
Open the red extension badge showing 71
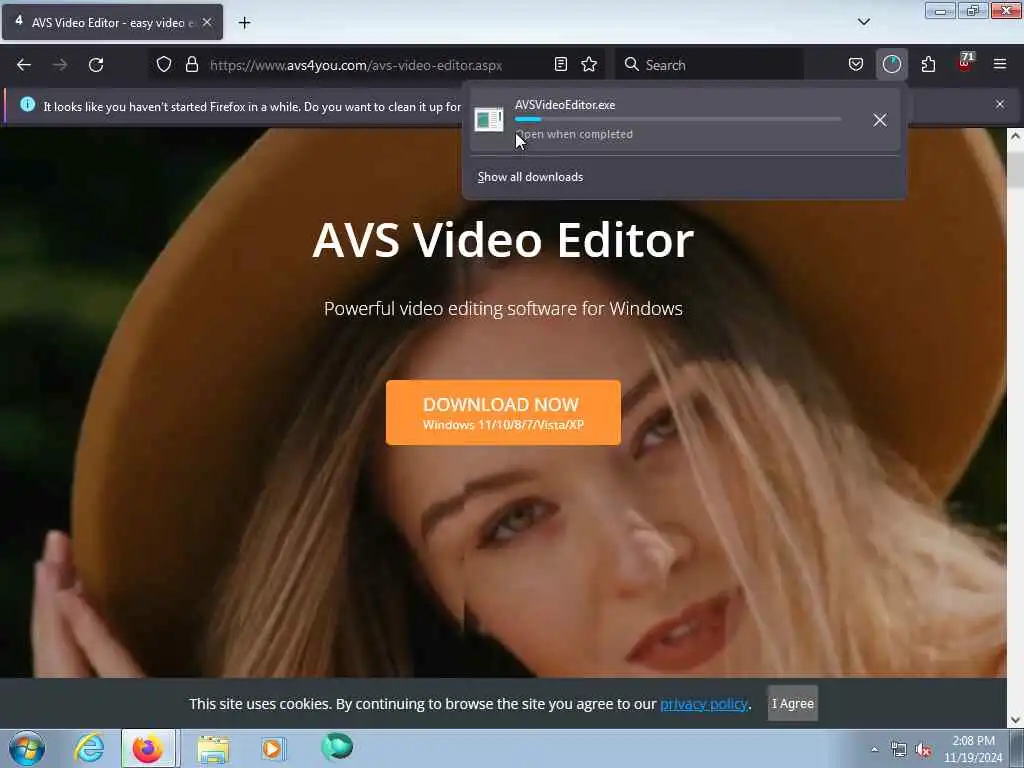tap(965, 63)
